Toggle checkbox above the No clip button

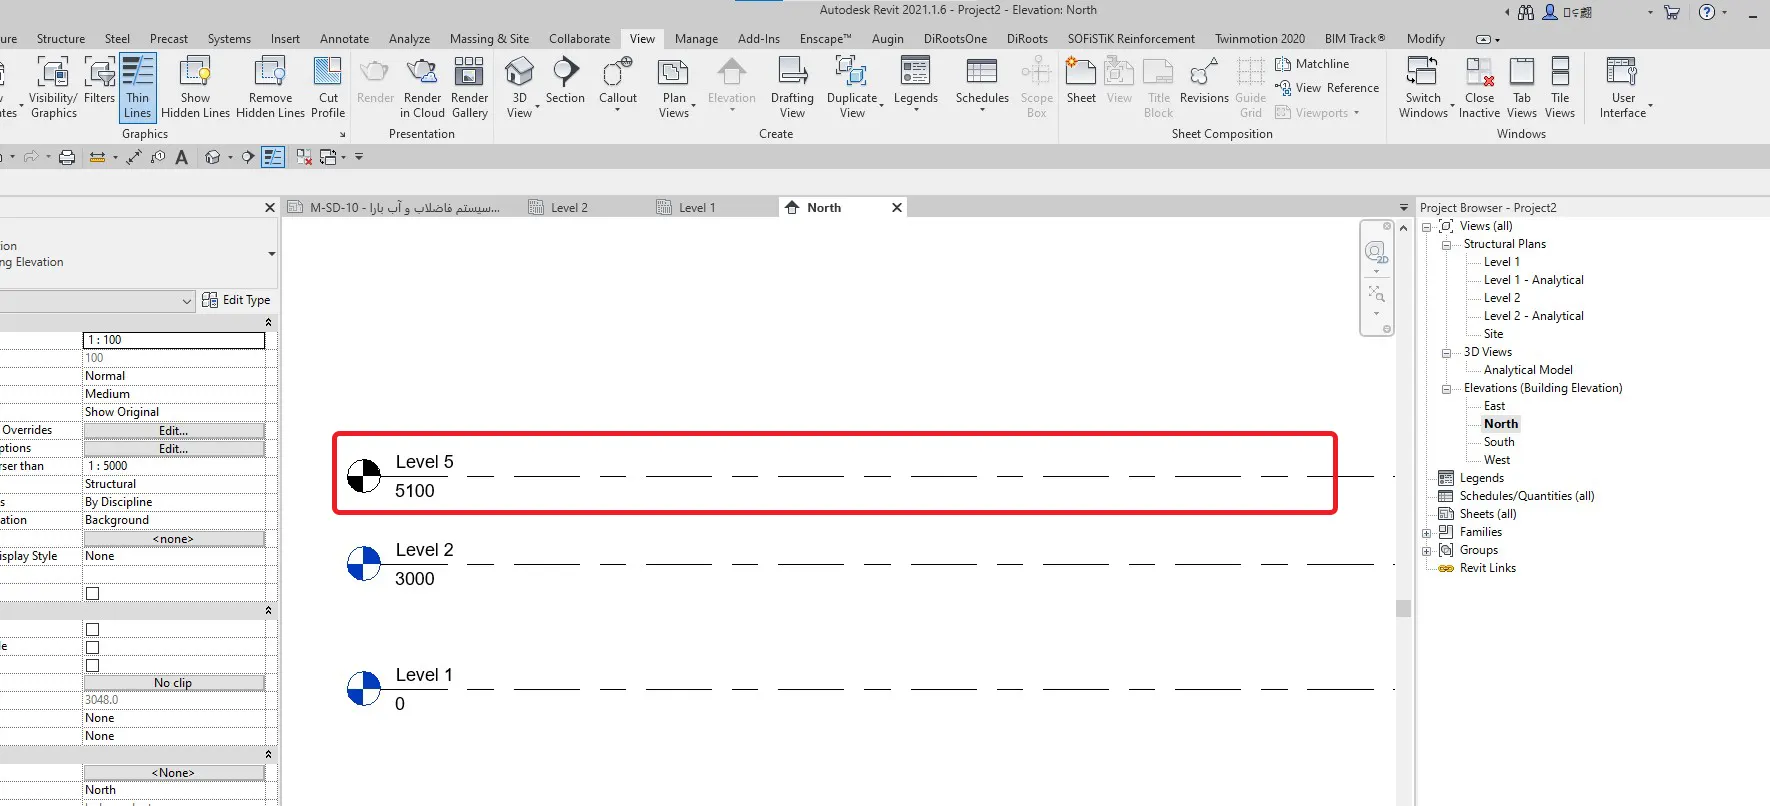93,665
